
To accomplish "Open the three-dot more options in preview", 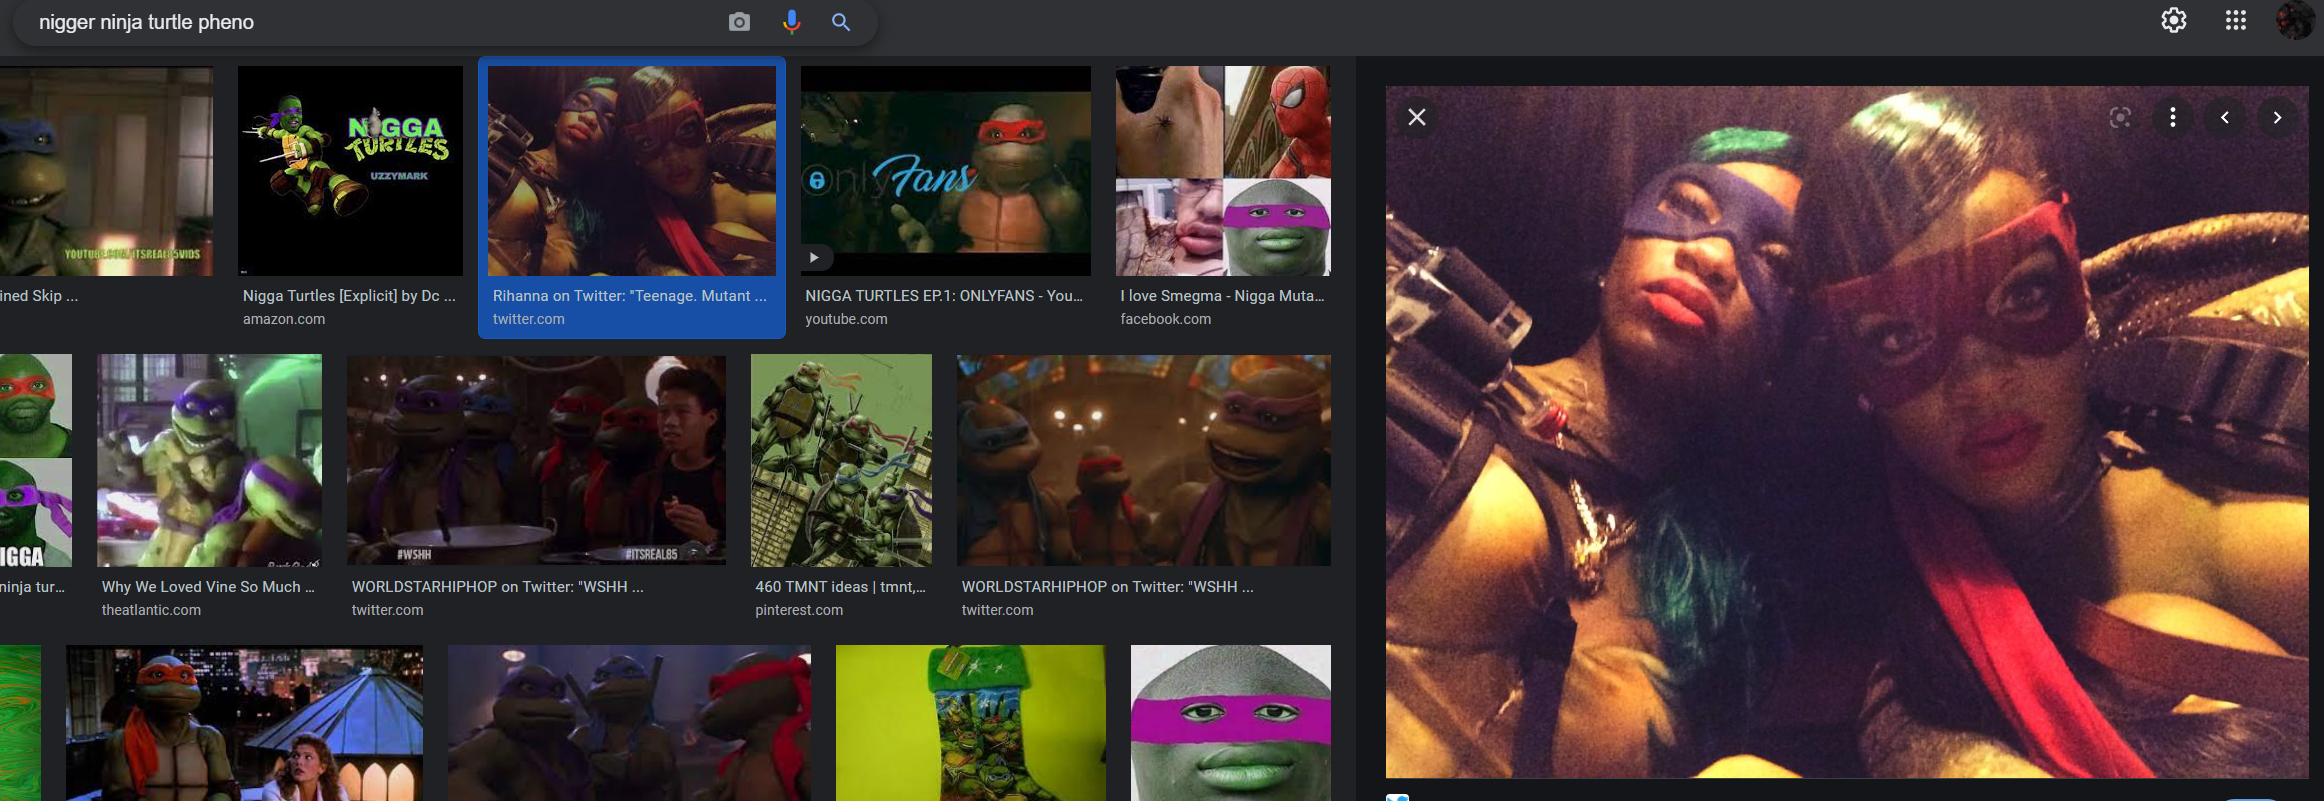I will point(2173,117).
